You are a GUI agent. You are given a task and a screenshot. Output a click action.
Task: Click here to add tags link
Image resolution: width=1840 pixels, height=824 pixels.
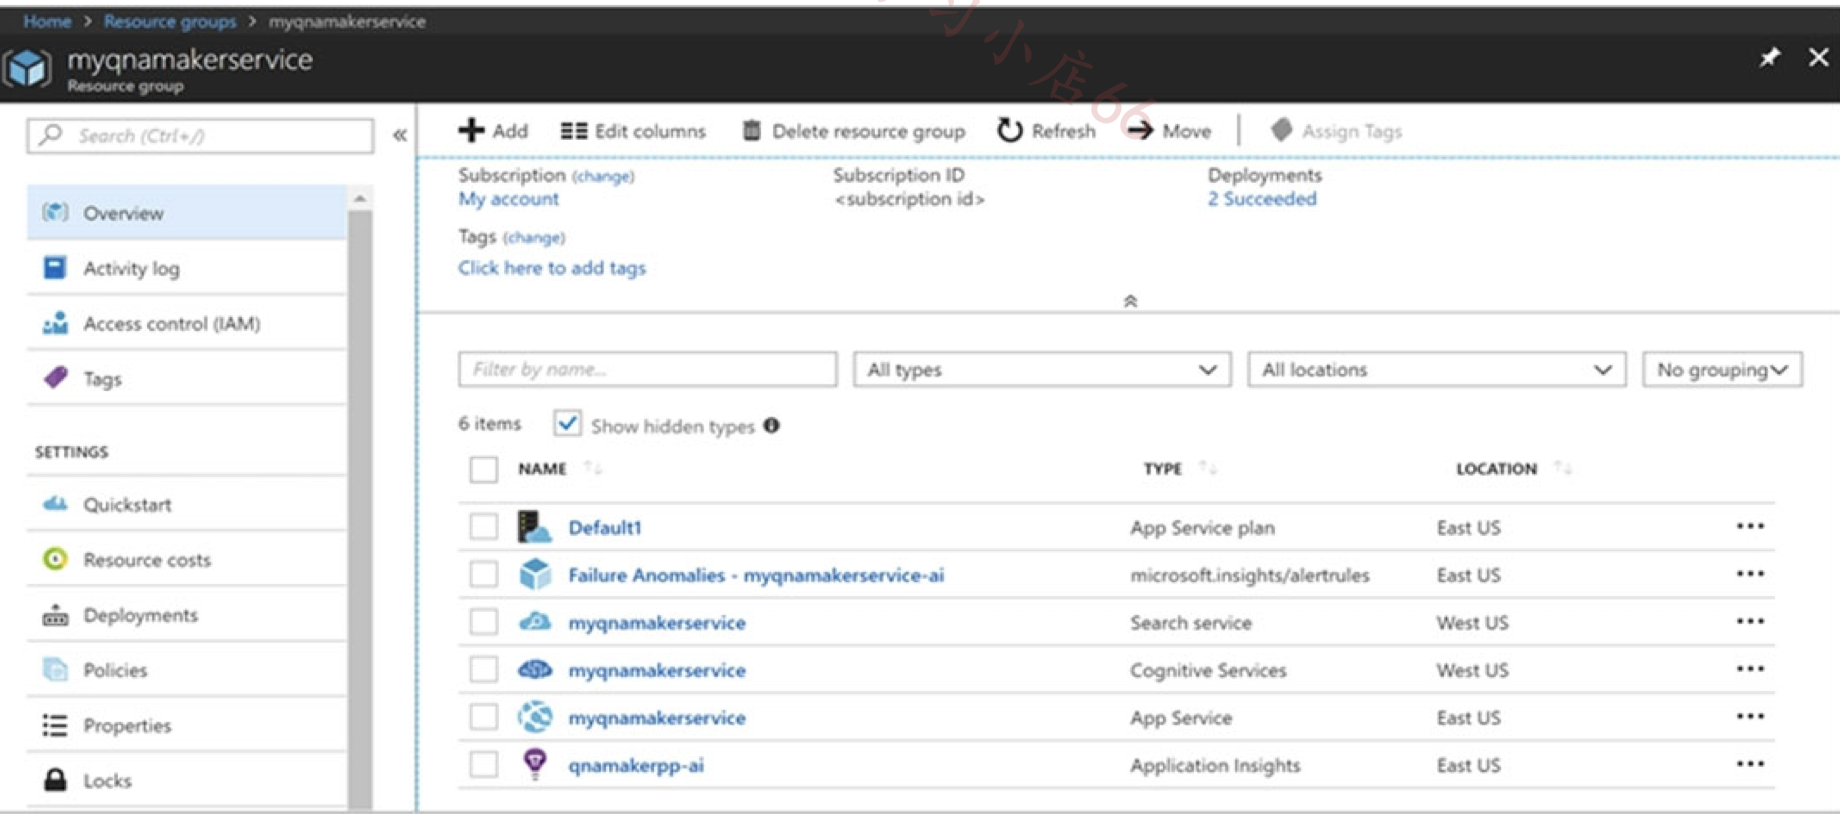click(552, 268)
